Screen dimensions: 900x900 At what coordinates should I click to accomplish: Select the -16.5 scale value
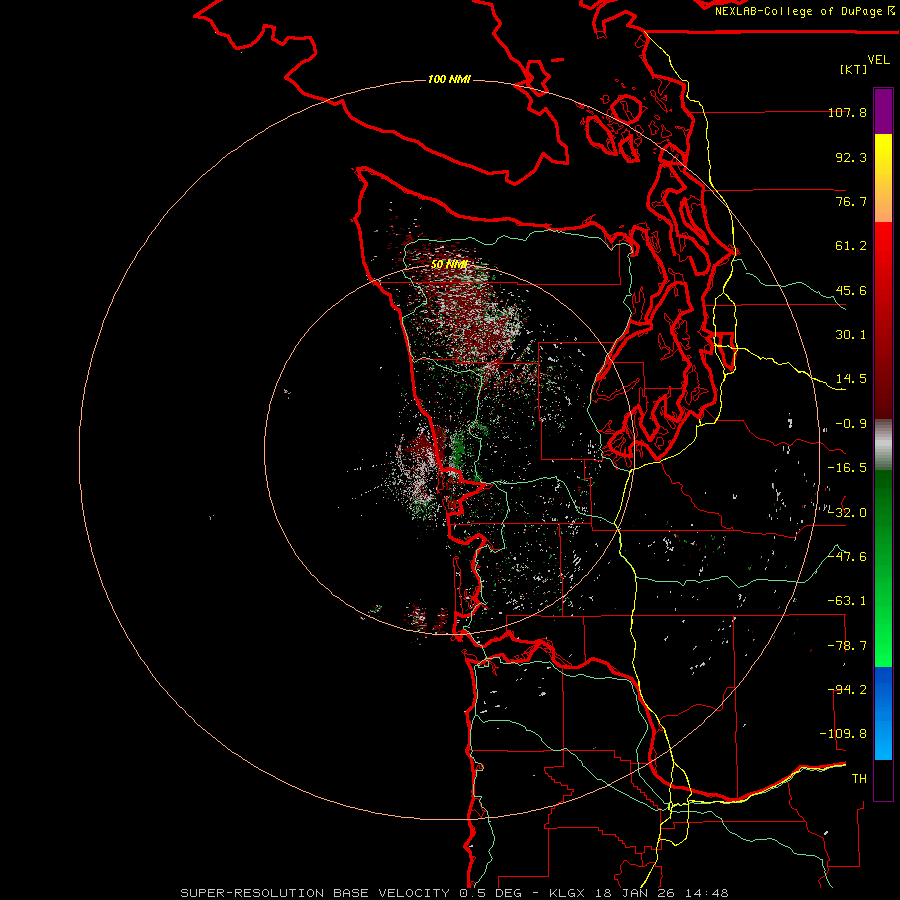tap(847, 468)
